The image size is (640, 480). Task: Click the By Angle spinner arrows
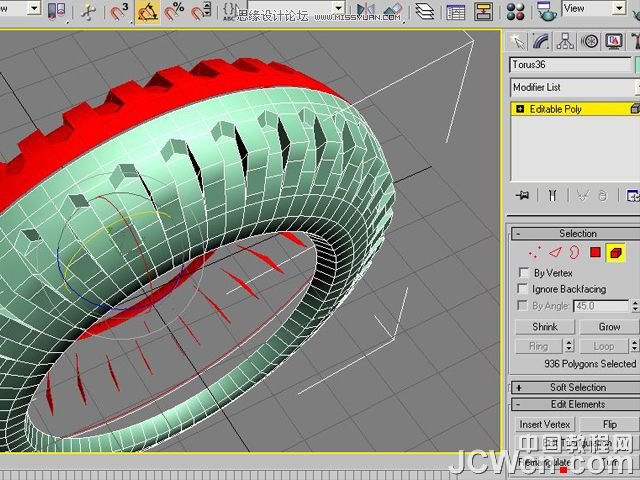point(635,306)
